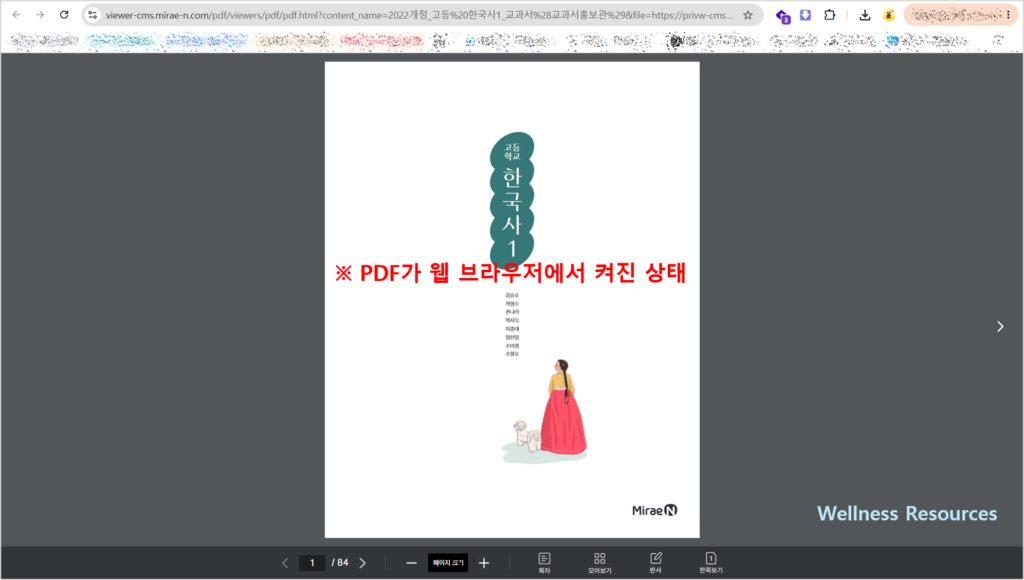Go to the previous page in bottom toolbar
The width and height of the screenshot is (1024, 580).
[285, 563]
